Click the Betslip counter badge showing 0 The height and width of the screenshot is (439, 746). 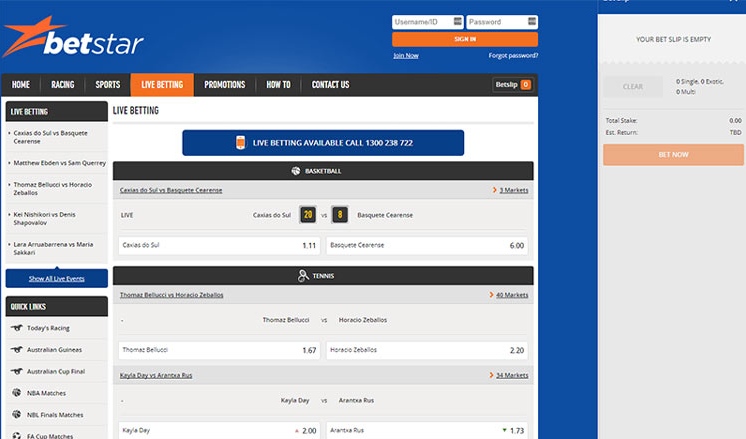pyautogui.click(x=526, y=85)
